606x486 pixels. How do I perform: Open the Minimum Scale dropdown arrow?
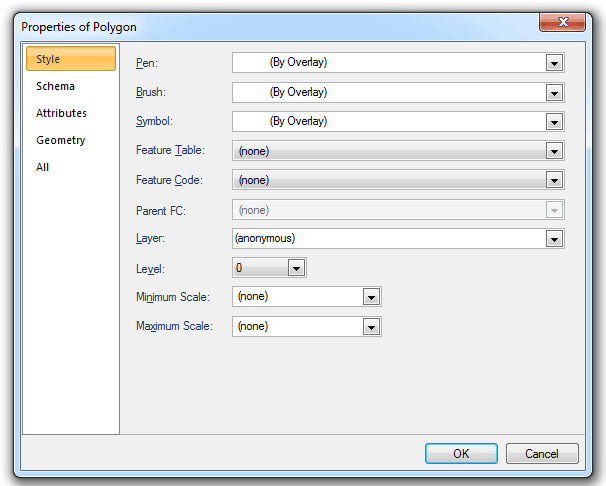[371, 297]
